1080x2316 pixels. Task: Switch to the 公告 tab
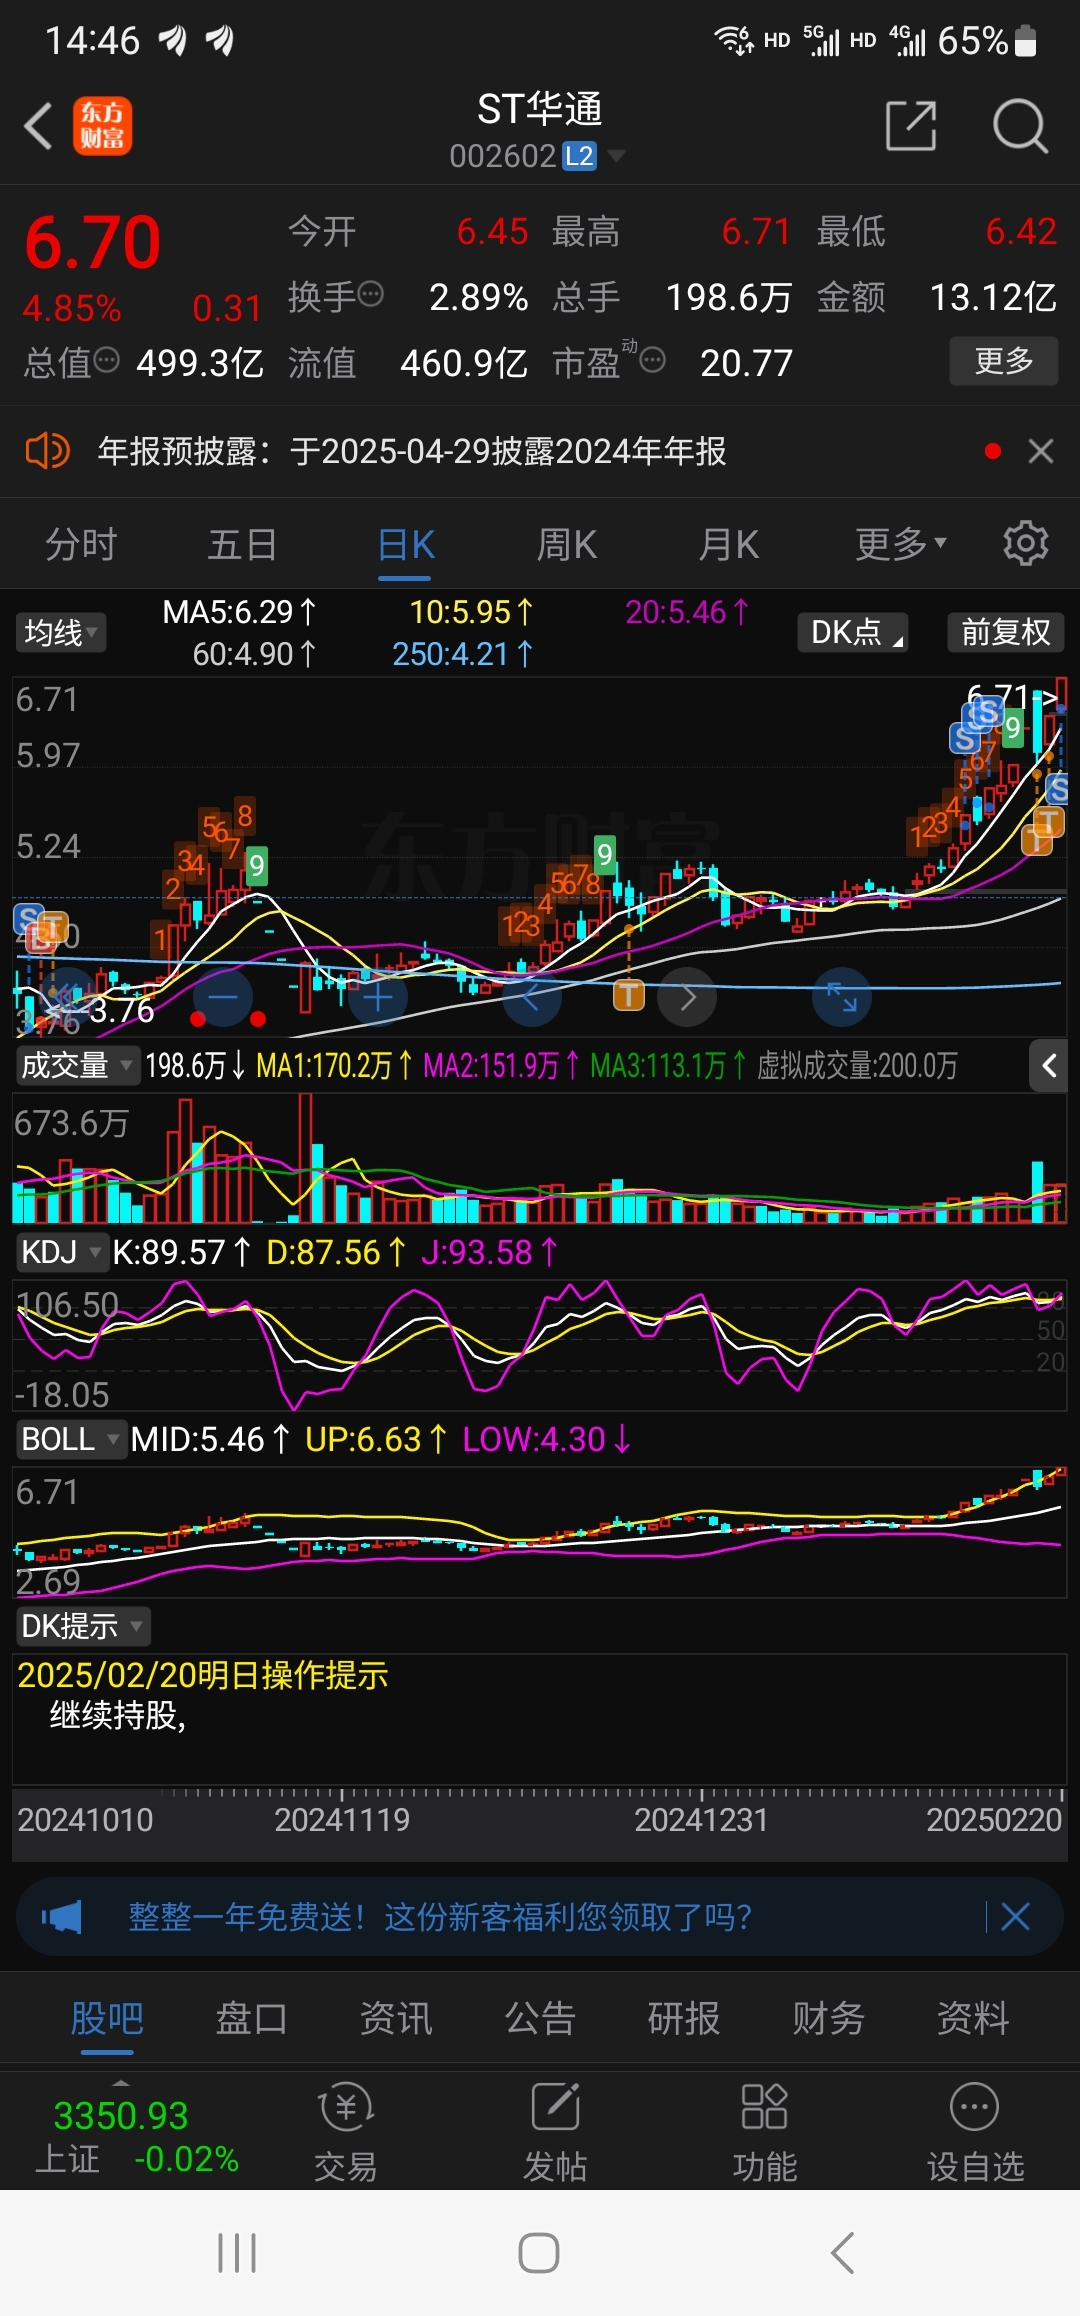(540, 2019)
